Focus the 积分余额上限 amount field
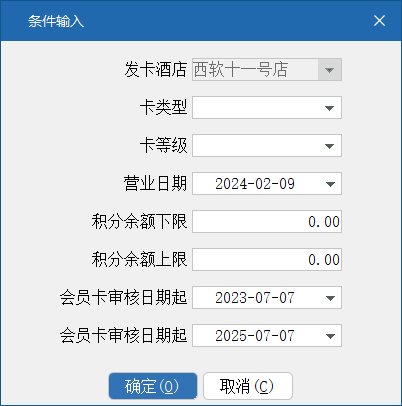 click(x=267, y=260)
